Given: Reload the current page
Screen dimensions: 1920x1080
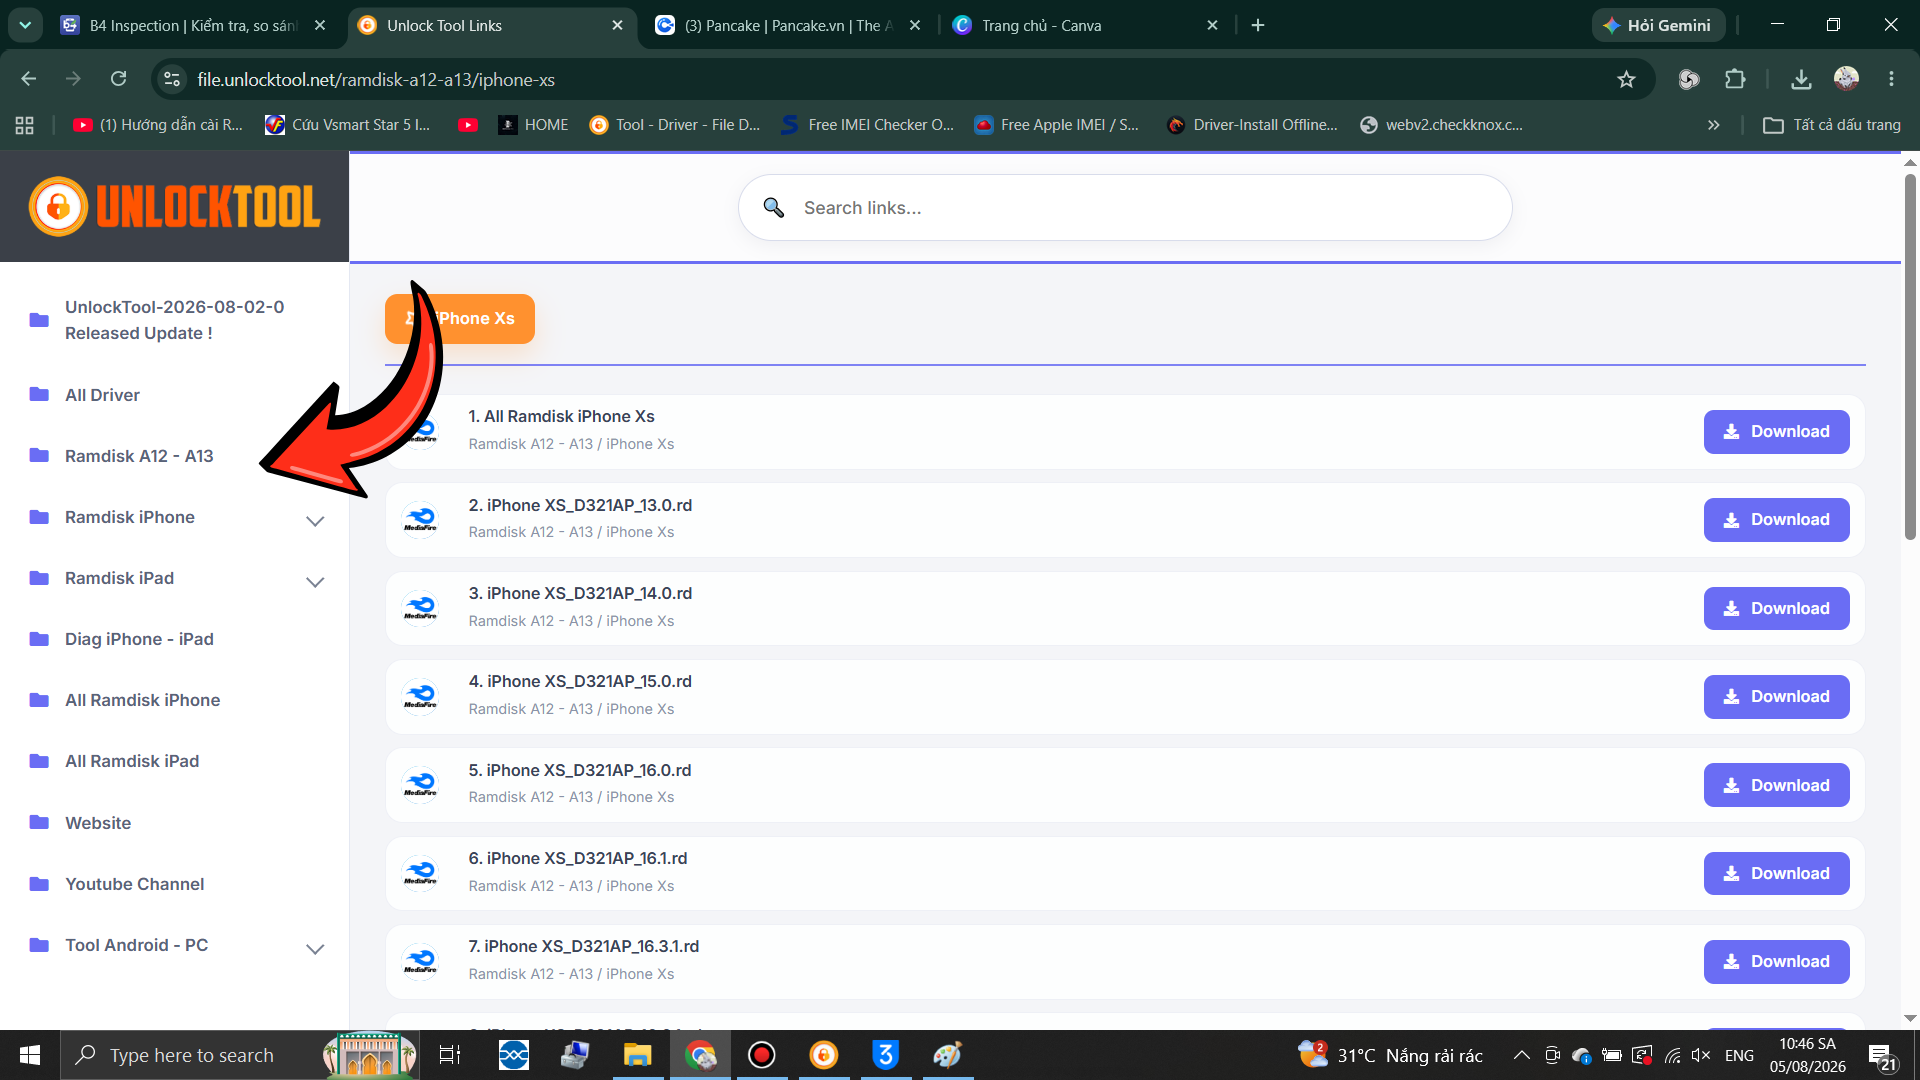Looking at the screenshot, I should point(119,79).
